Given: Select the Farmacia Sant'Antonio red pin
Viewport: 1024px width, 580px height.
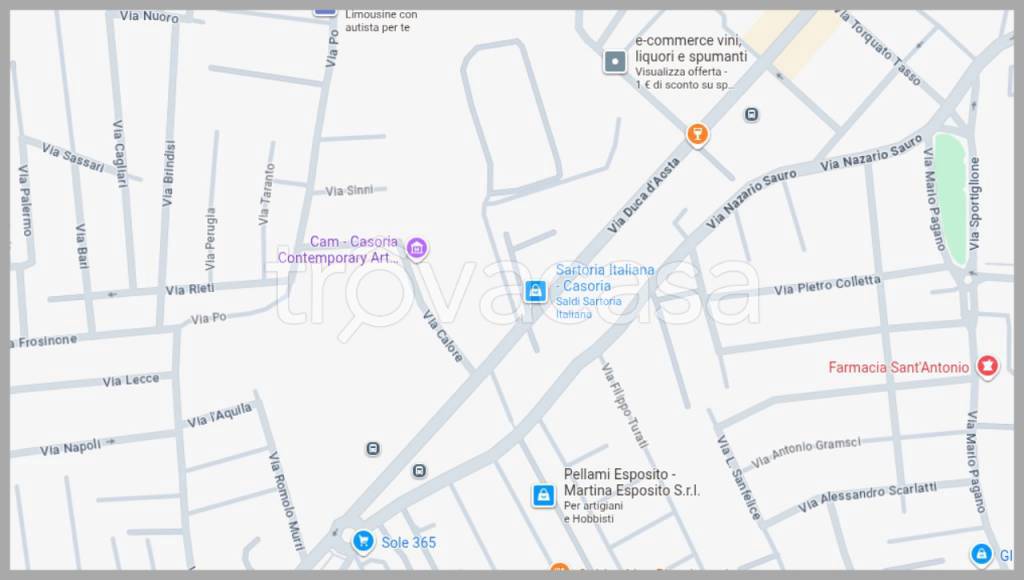Looking at the screenshot, I should [x=987, y=366].
